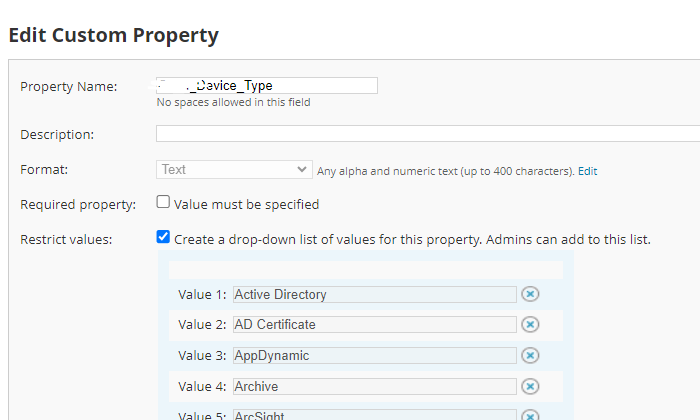Click into the Value 2 AD Certificate field
The image size is (700, 420).
coord(374,324)
